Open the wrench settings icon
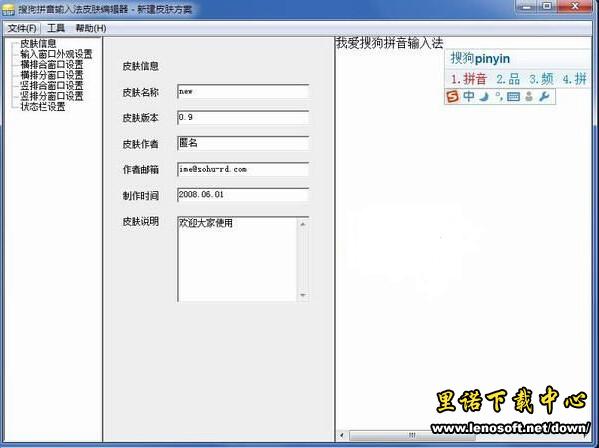Viewport: 599px width, 448px height. click(x=544, y=96)
